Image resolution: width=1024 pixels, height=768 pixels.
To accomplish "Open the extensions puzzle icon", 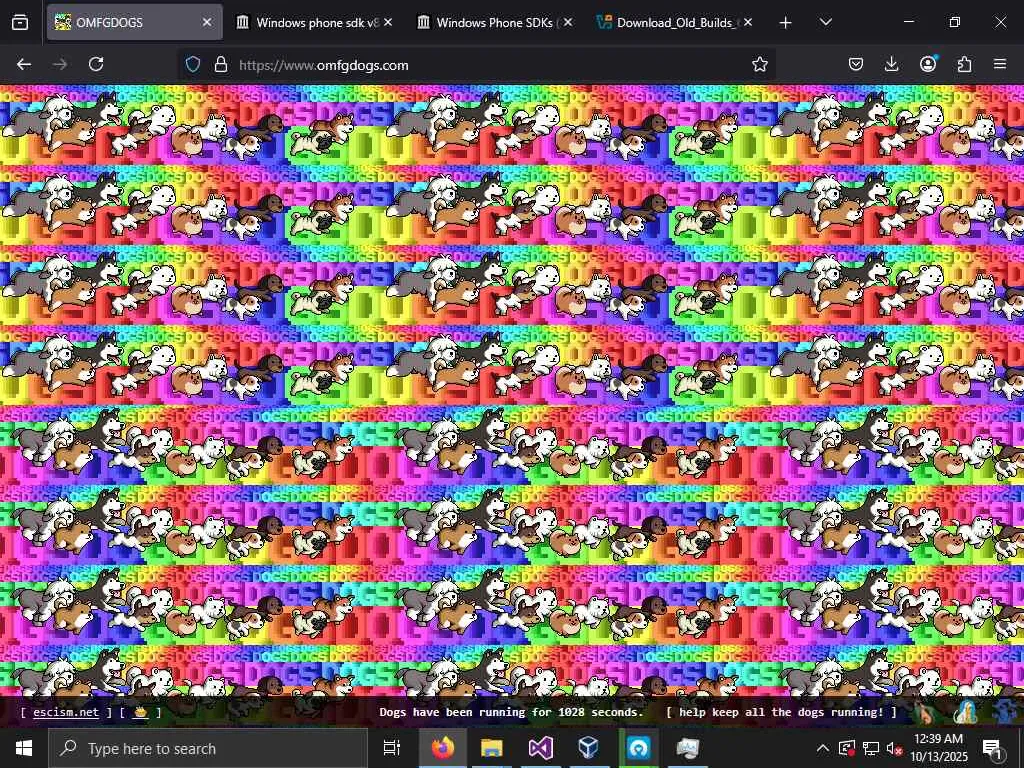I will tap(964, 65).
